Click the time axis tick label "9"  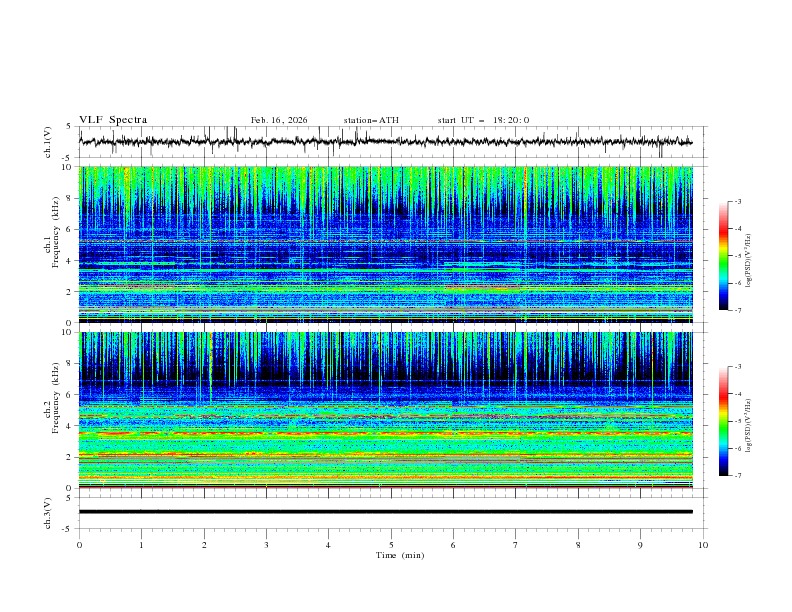[x=640, y=545]
